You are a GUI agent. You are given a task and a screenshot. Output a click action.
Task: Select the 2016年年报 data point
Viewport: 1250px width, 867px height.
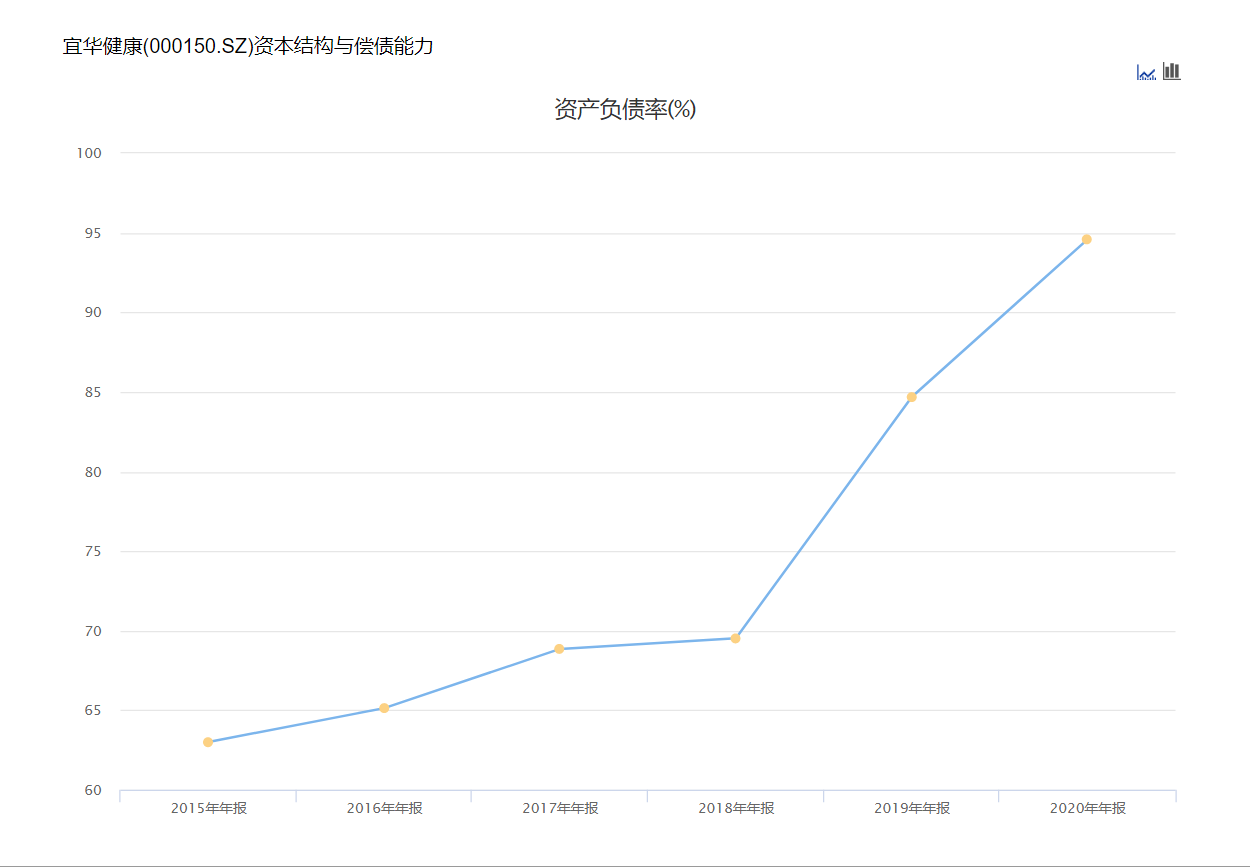click(384, 708)
